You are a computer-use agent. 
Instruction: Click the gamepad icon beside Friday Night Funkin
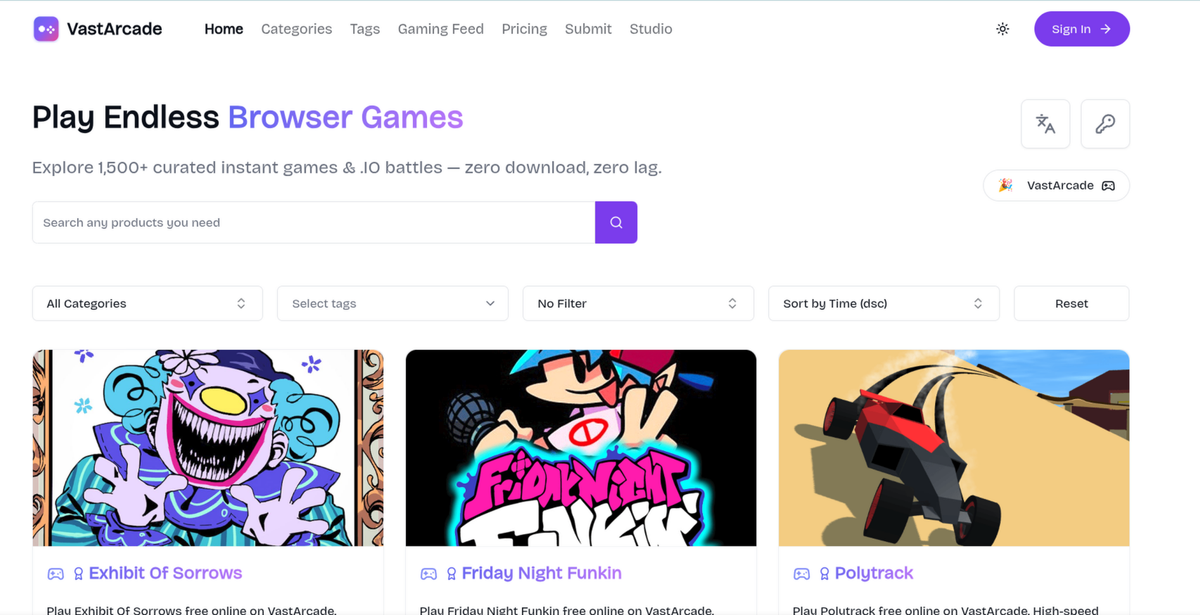click(428, 574)
